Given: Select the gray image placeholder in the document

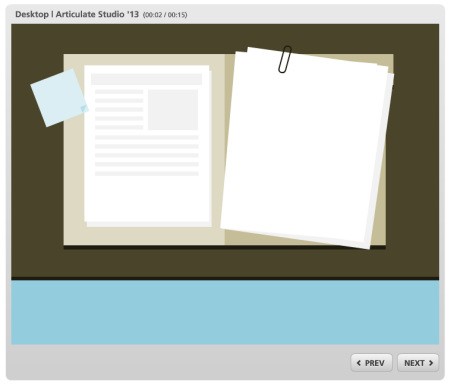Looking at the screenshot, I should 173,110.
